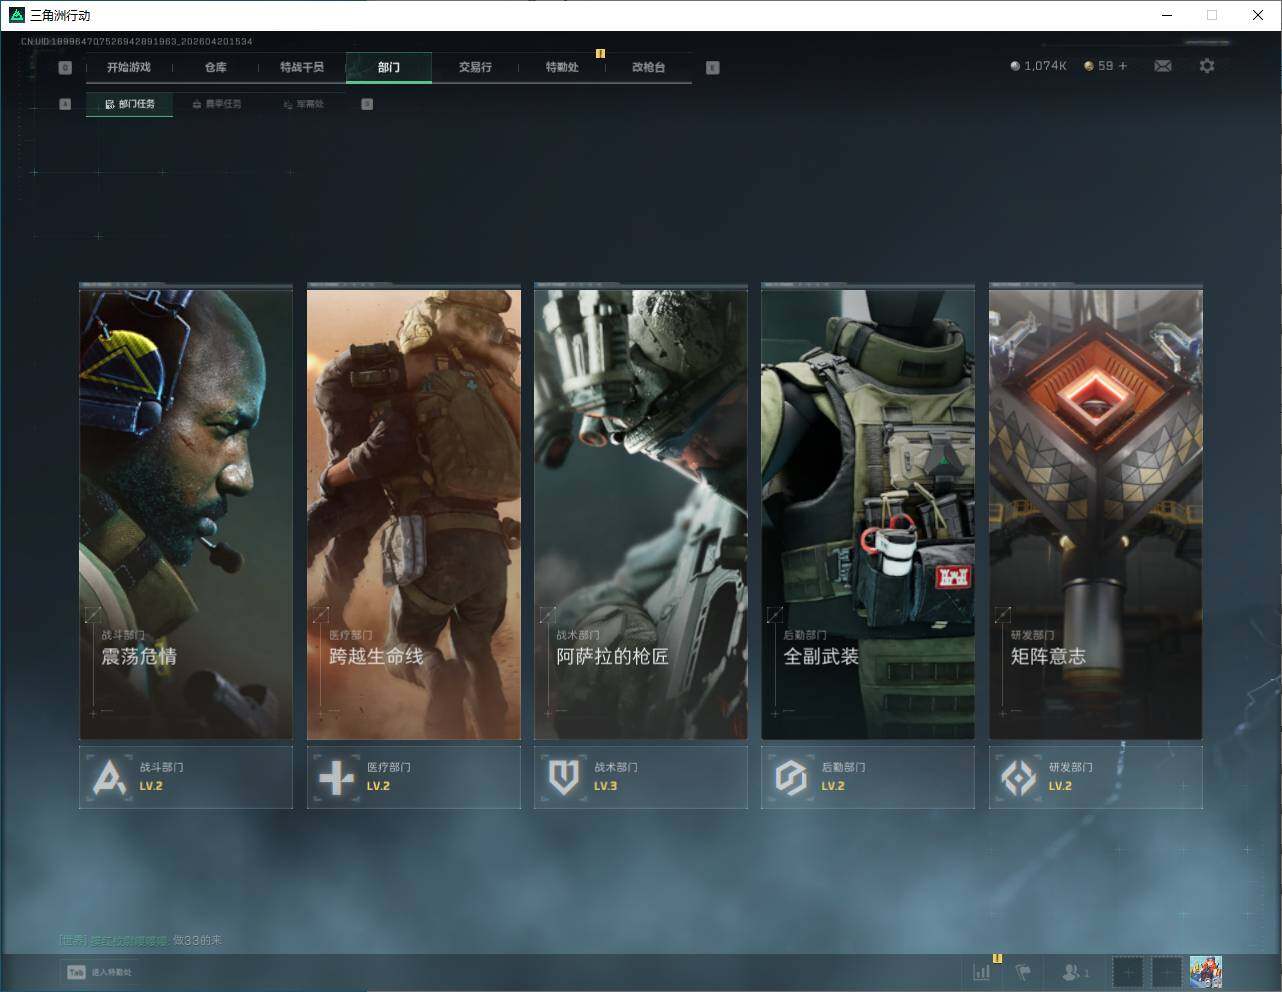Image resolution: width=1282 pixels, height=992 pixels.
Task: Click the 医疗部门 LV.2 level button
Action: [x=414, y=777]
